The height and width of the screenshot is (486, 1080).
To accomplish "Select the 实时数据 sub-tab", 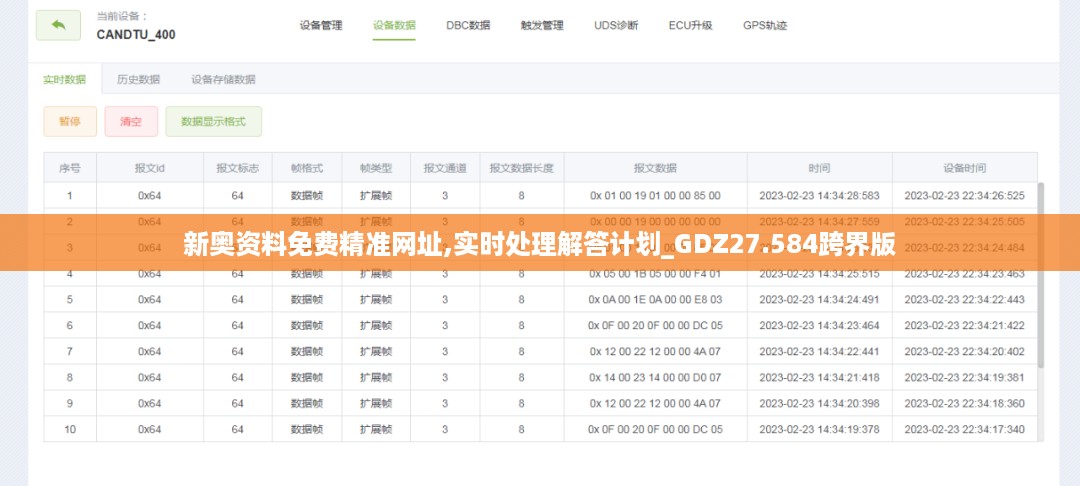I will (x=64, y=79).
